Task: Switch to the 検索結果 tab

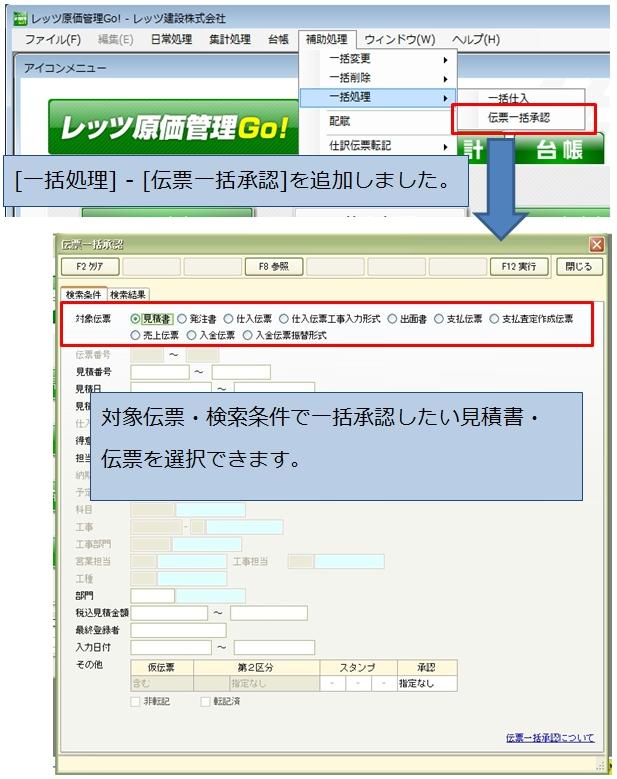Action: point(128,295)
